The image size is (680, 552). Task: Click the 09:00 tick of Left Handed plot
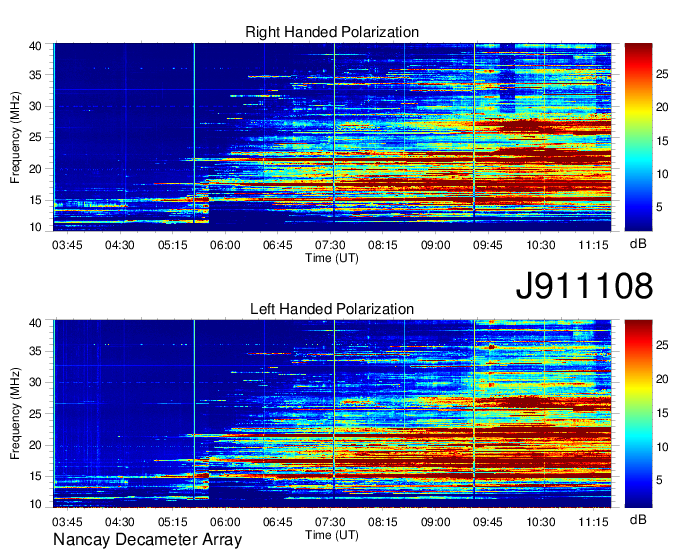[436, 522]
